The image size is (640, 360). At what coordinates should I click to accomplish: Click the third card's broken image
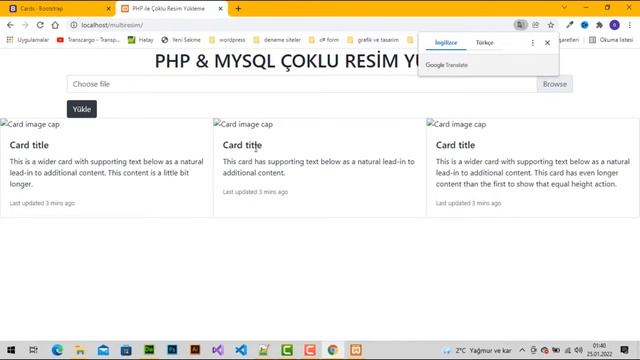457,124
